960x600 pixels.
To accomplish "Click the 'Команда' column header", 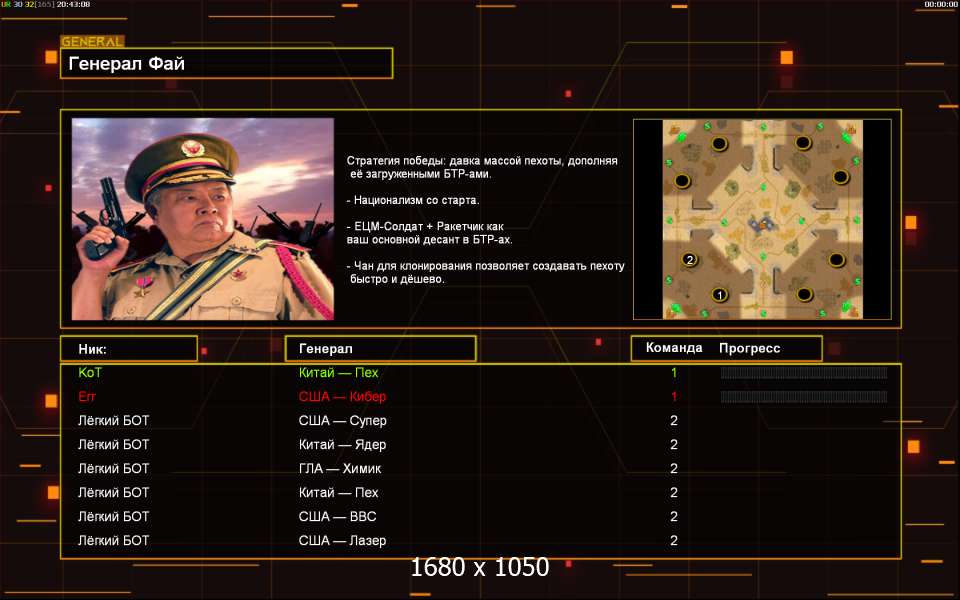I will coord(674,348).
